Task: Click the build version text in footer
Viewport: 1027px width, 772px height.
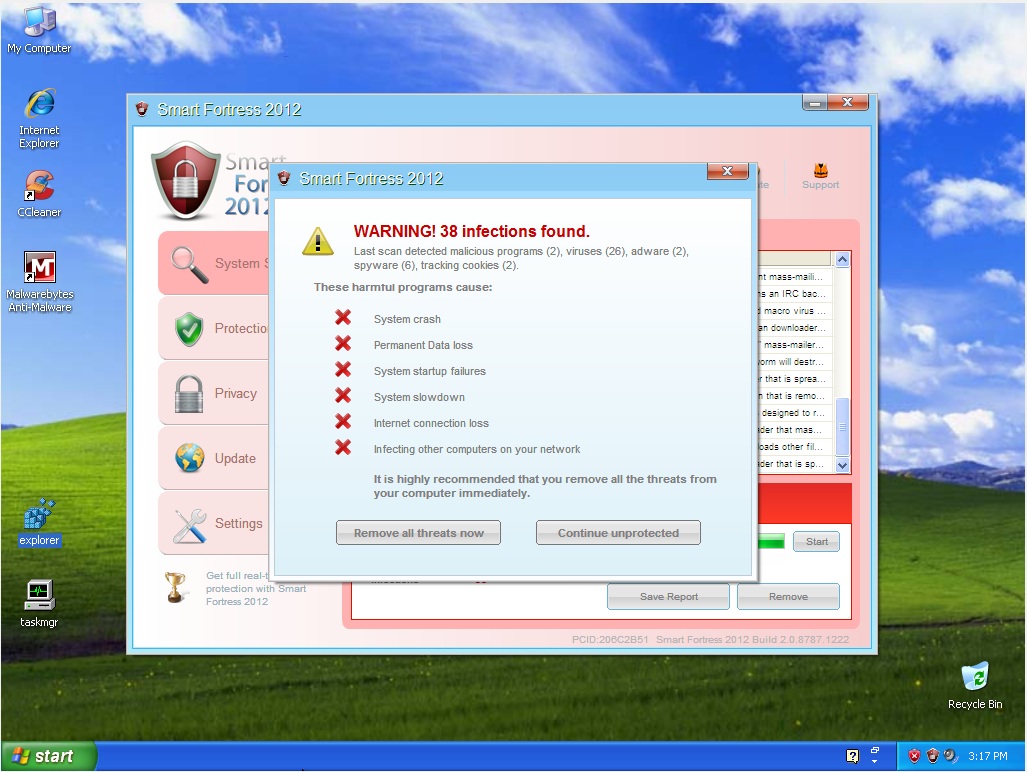Action: tap(752, 639)
